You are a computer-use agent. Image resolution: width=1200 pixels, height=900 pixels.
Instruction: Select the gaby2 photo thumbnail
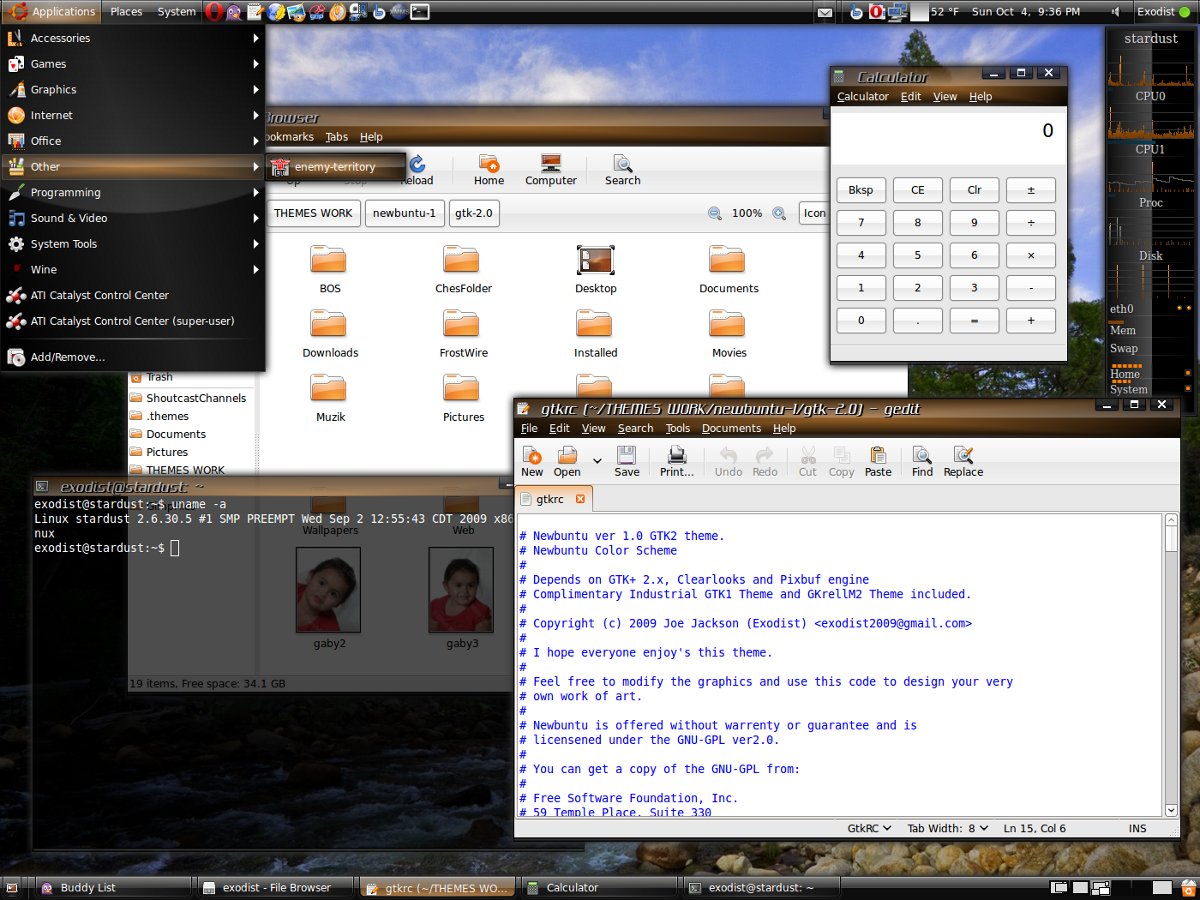[328, 590]
